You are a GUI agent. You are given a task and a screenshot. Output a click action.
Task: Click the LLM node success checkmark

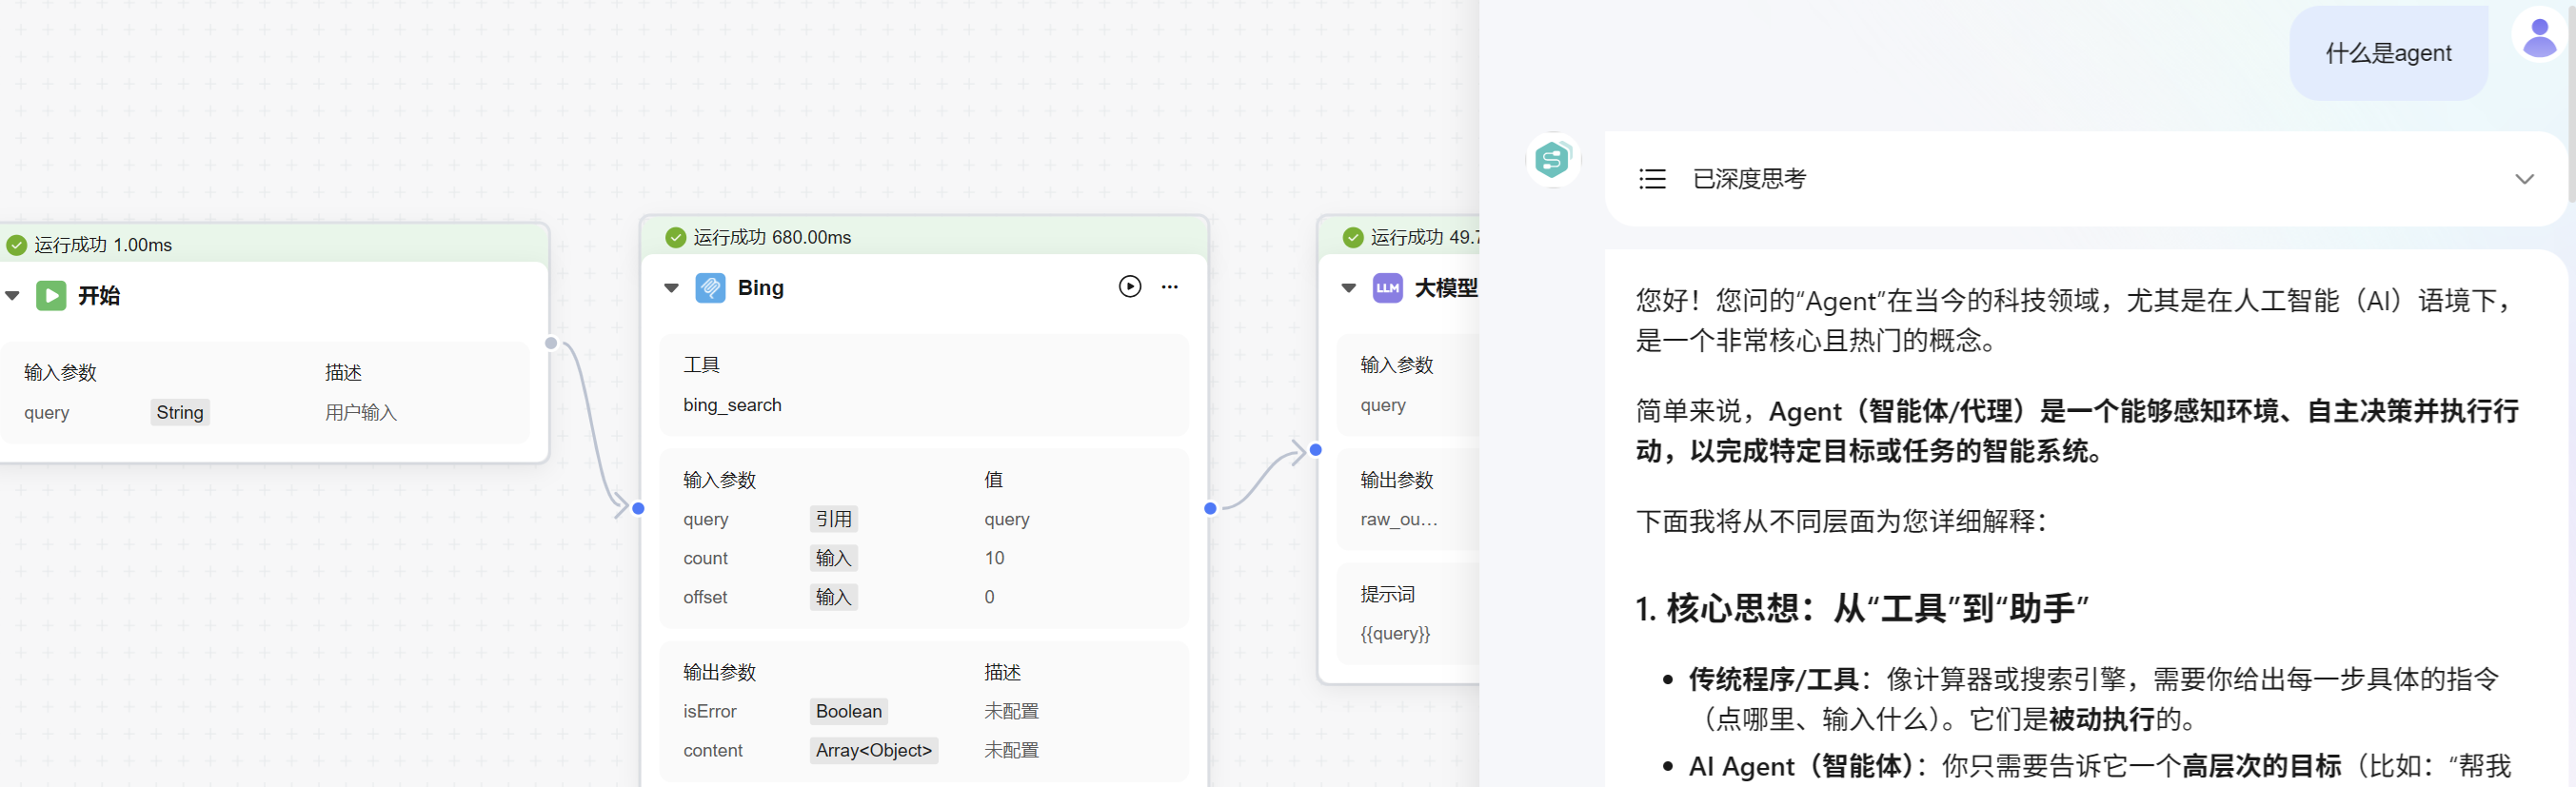(1353, 237)
